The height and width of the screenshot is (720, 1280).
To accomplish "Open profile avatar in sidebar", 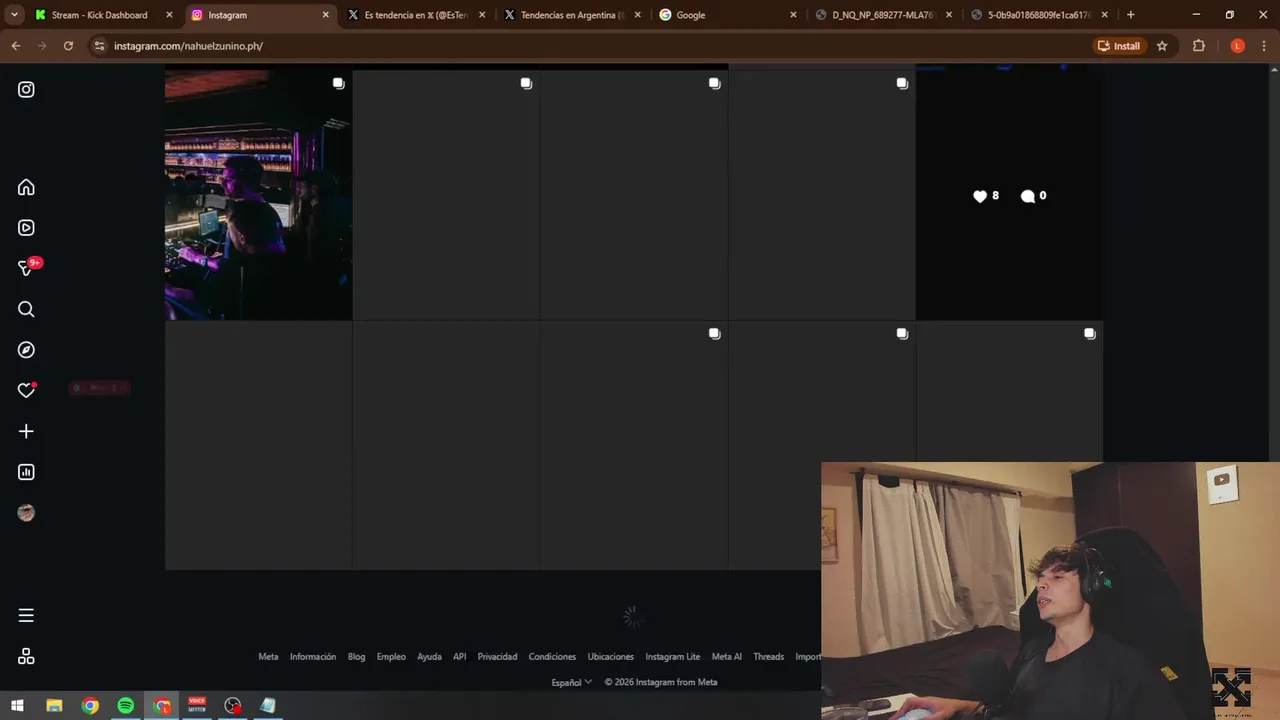I will (26, 513).
